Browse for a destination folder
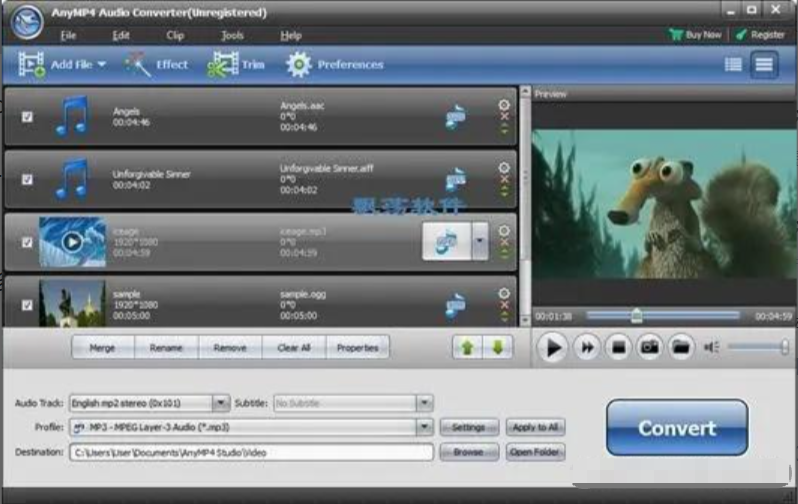This screenshot has width=798, height=504. [x=469, y=452]
